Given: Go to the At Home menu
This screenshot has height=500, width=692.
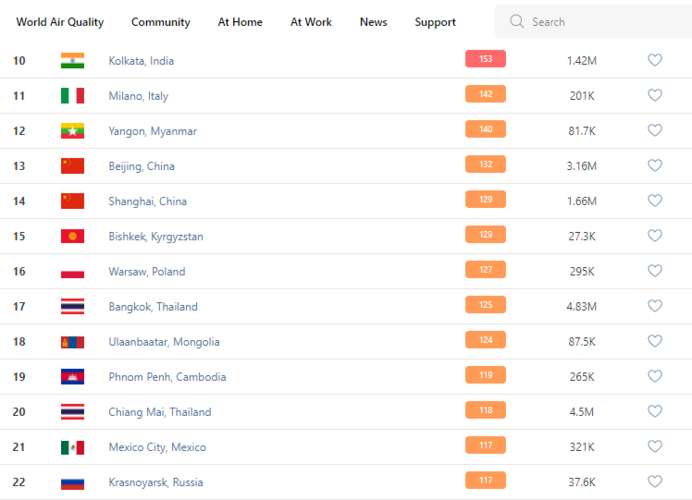Looking at the screenshot, I should (240, 22).
